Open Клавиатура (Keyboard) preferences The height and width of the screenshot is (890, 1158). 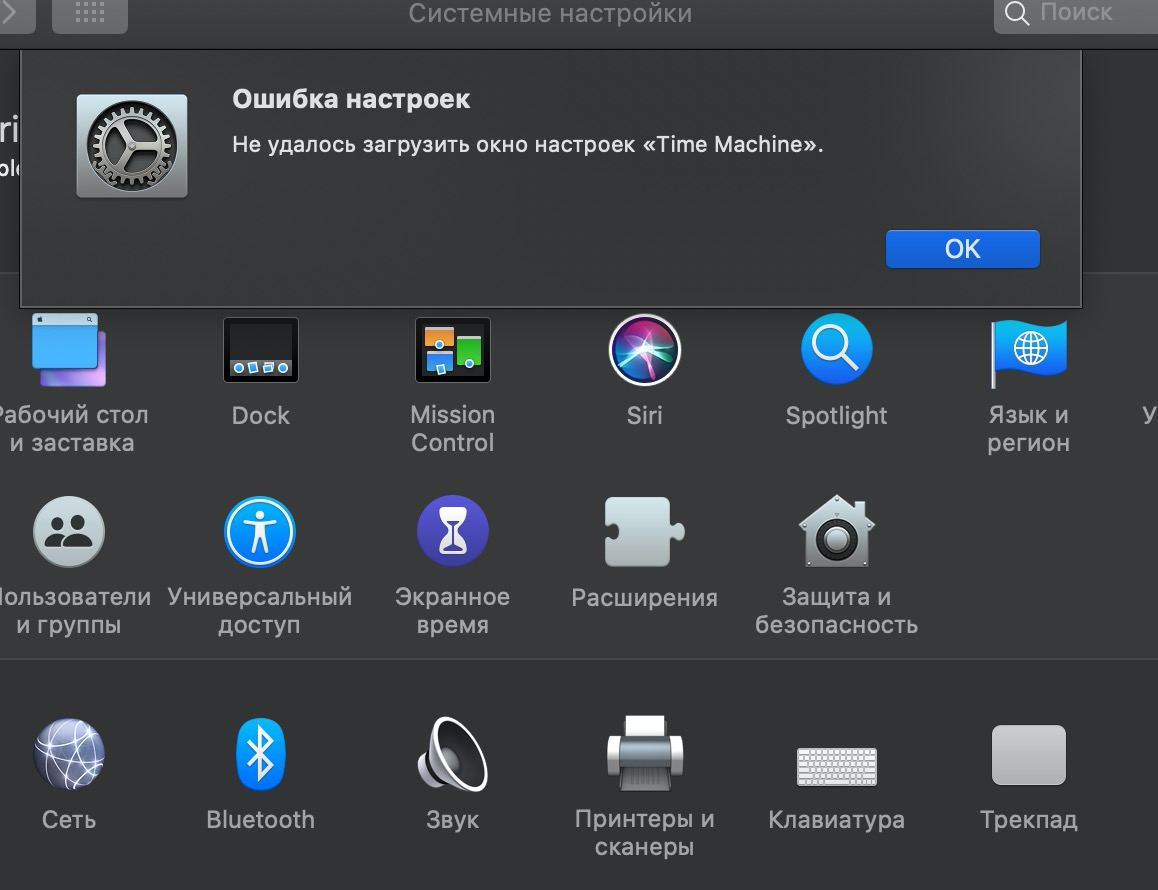837,766
